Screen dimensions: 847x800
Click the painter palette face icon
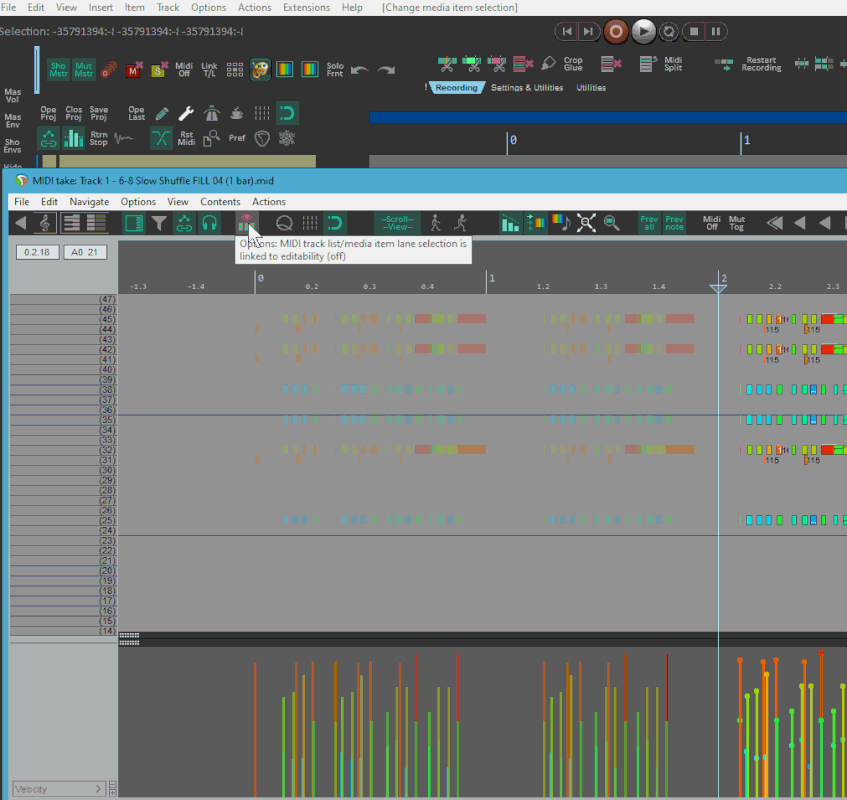[260, 69]
